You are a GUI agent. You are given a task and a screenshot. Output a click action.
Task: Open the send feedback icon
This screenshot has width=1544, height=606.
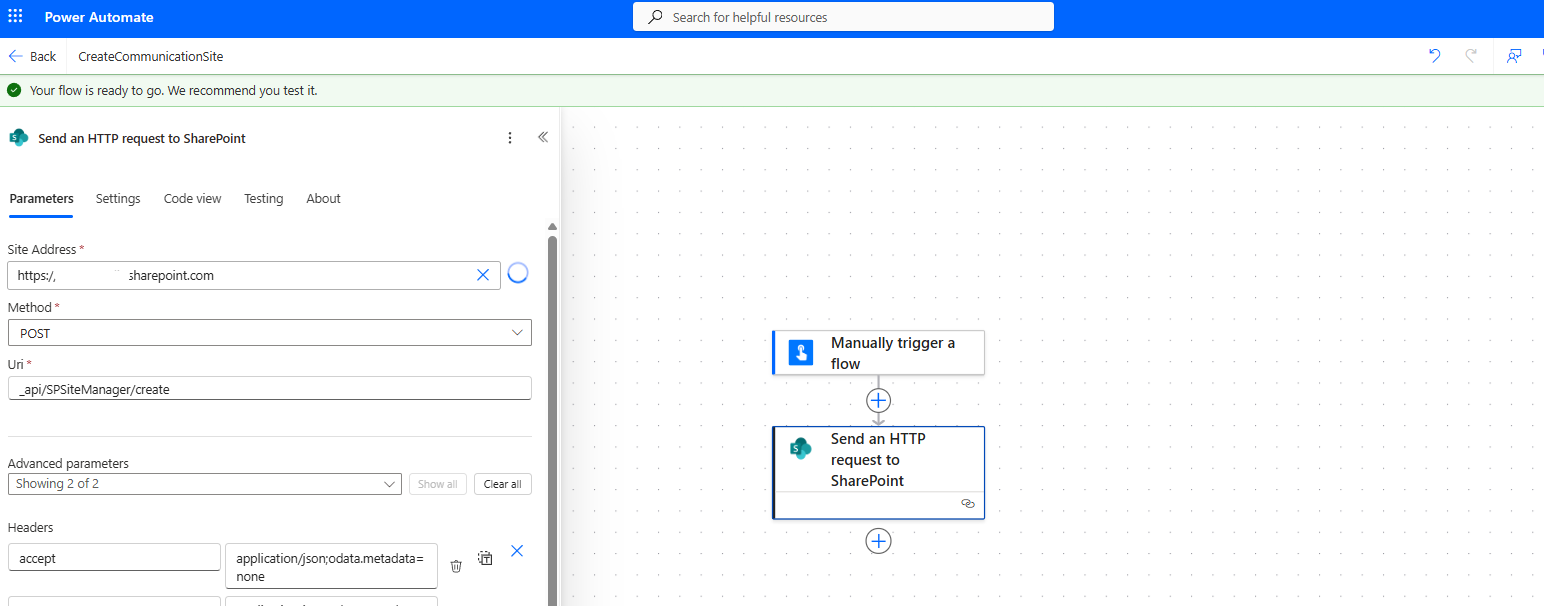tap(1514, 56)
